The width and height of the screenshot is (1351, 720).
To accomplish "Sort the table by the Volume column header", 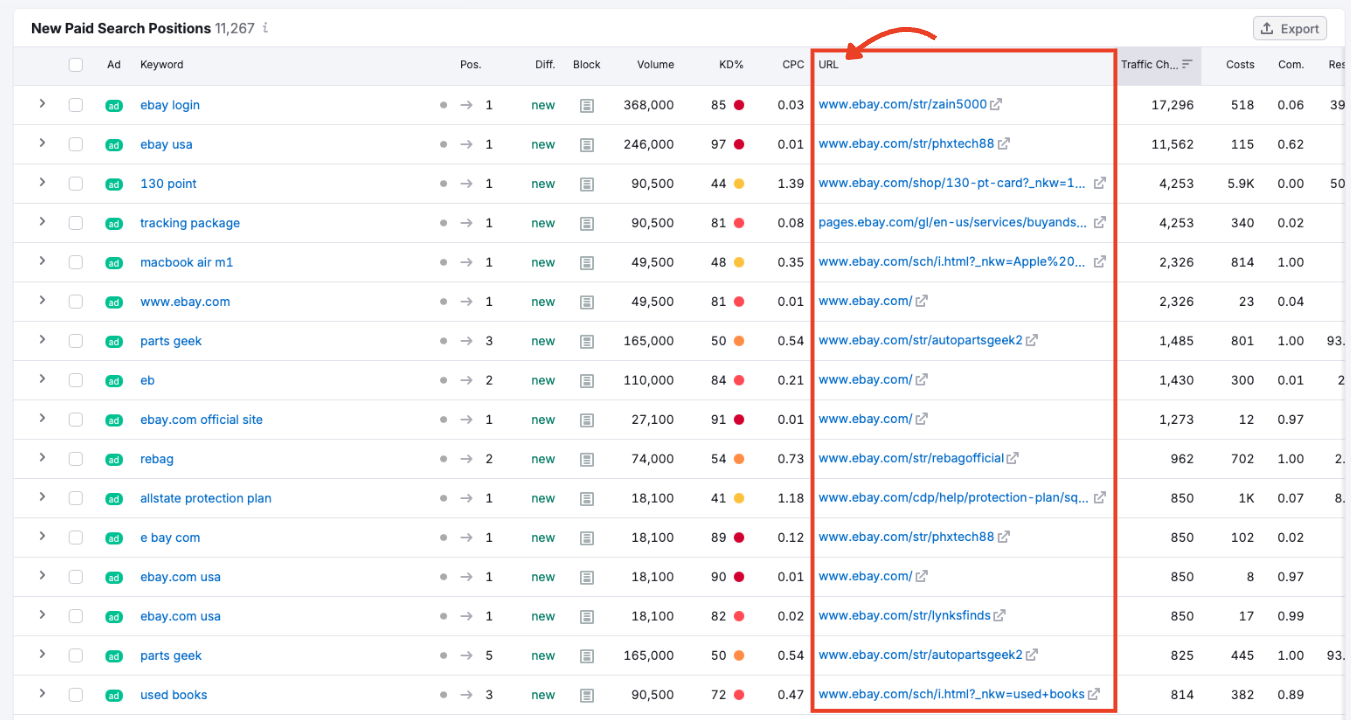I will 655,64.
